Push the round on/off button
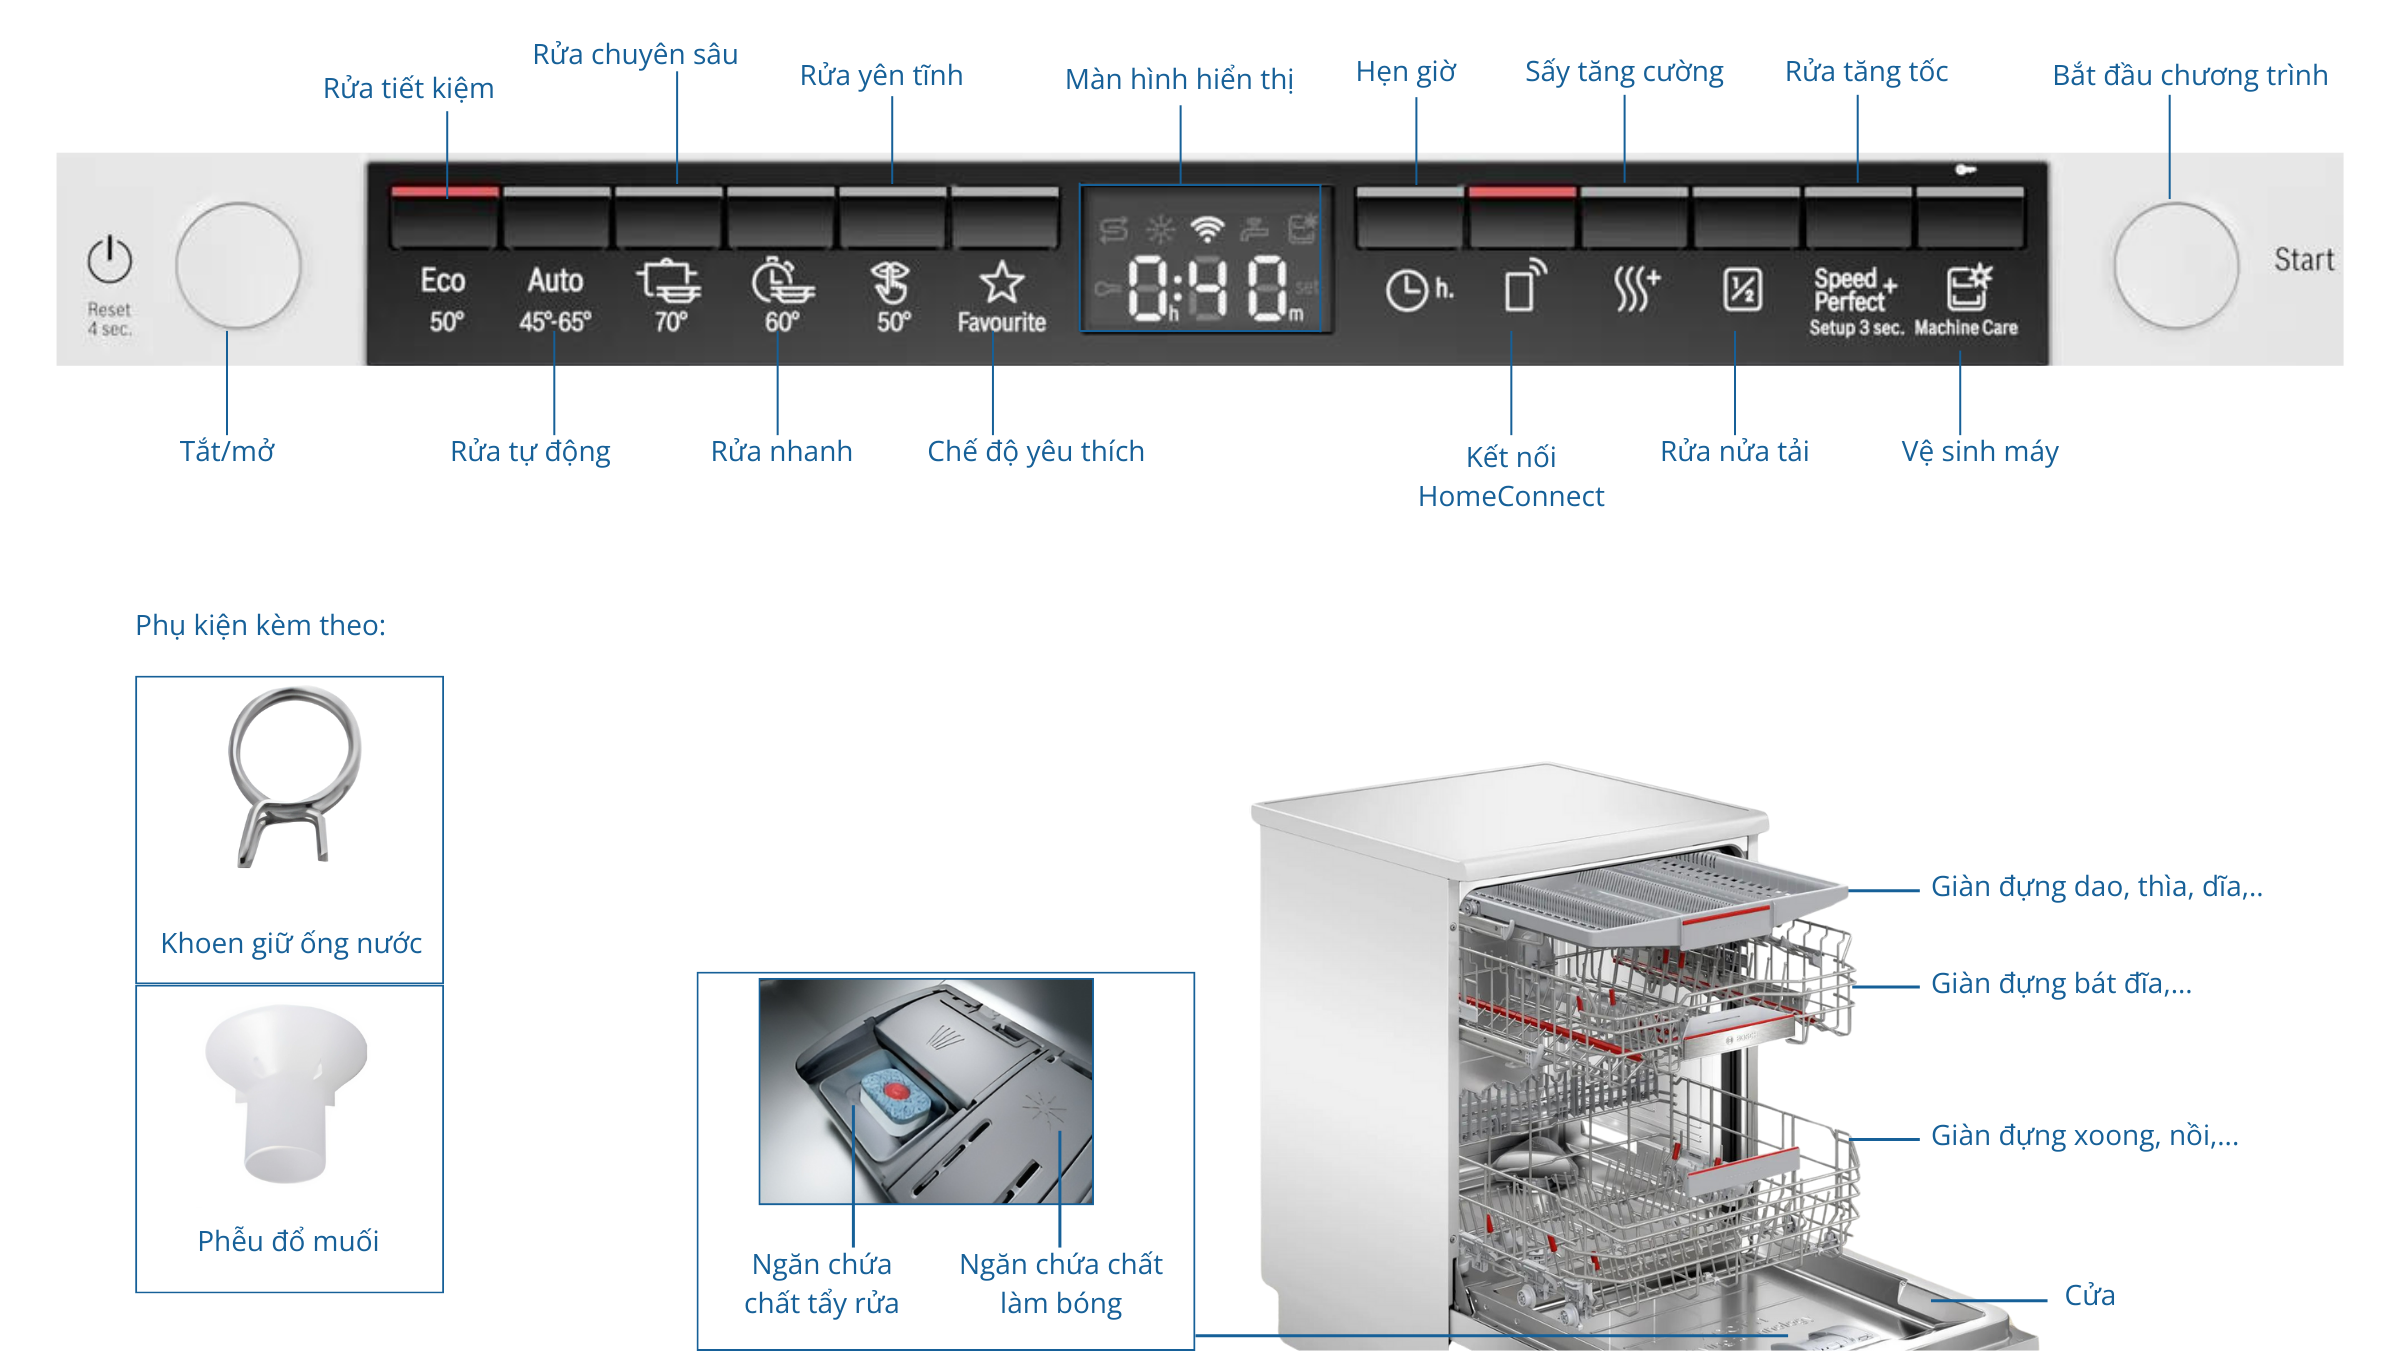 [238, 266]
